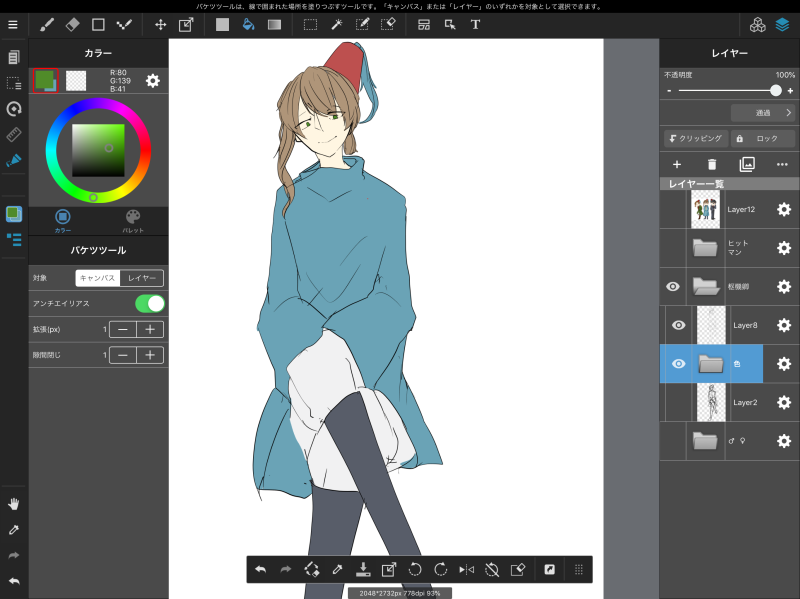
Task: Open color settings gear
Action: coord(153,81)
